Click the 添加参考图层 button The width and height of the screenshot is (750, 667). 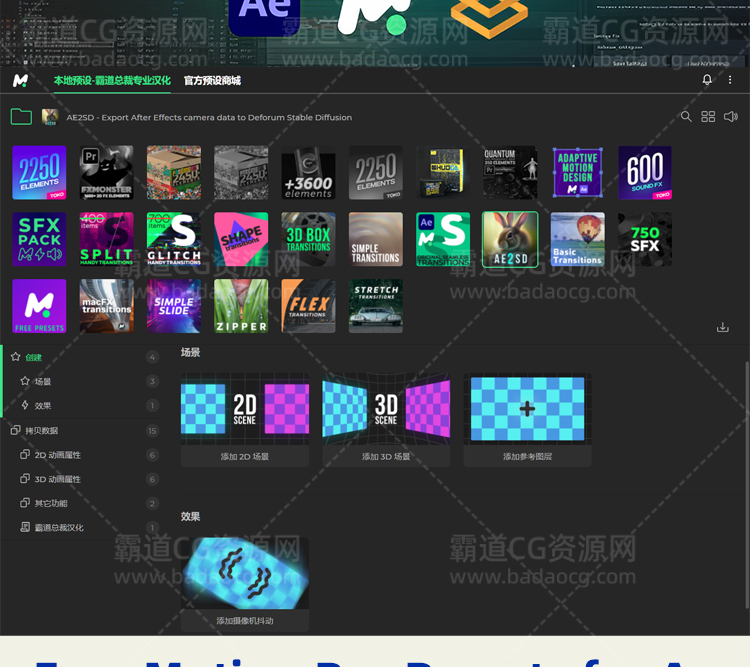[x=528, y=456]
